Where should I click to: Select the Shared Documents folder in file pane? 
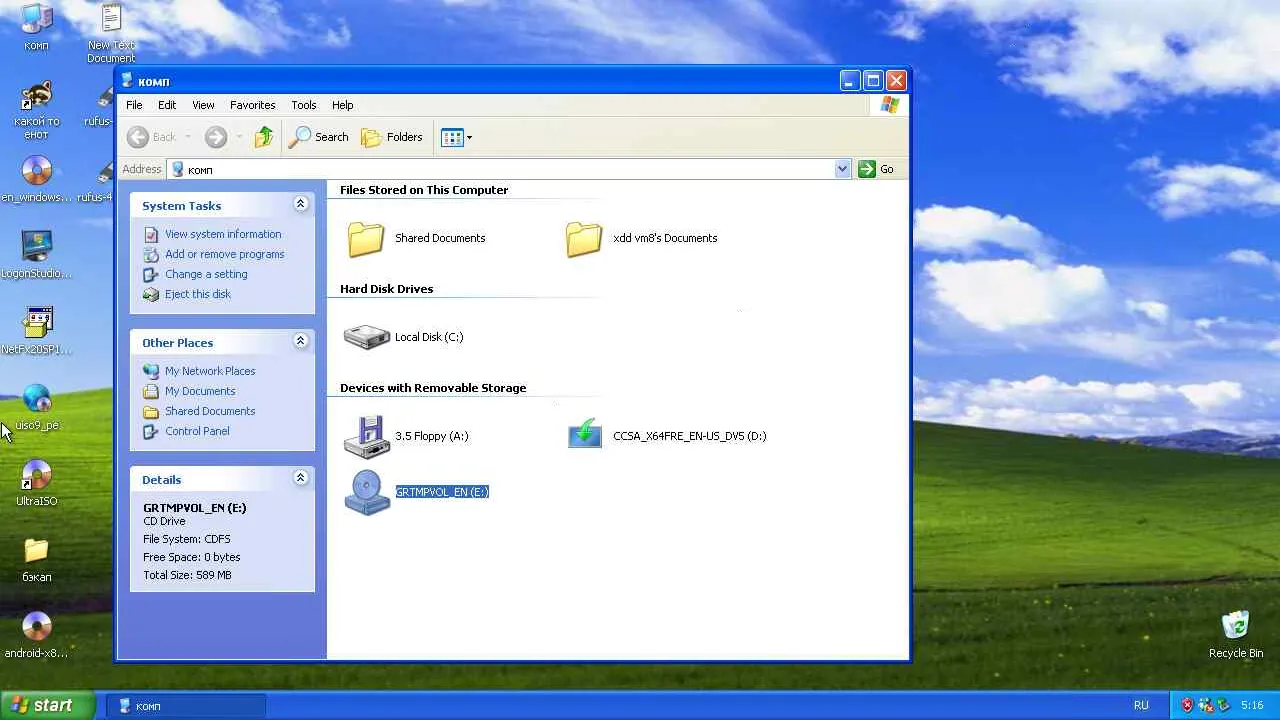tap(415, 238)
